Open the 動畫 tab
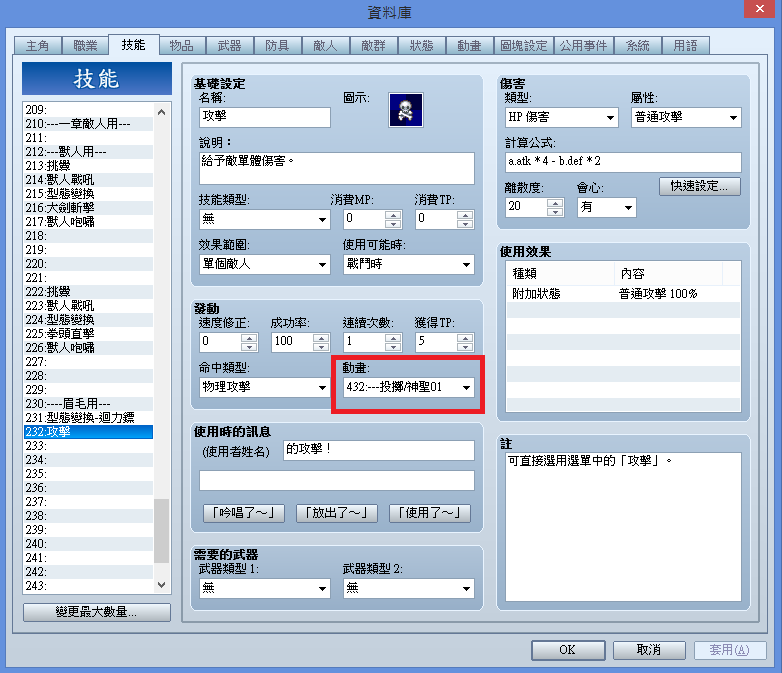This screenshot has width=782, height=673. coord(469,46)
